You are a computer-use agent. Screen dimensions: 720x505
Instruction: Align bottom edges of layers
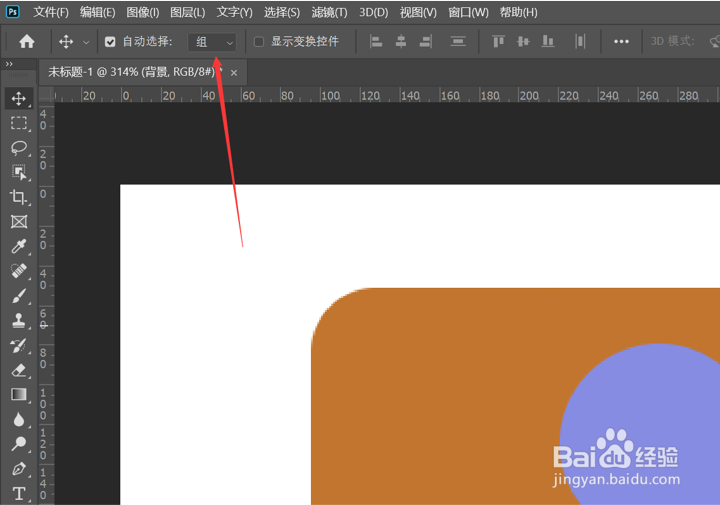548,42
